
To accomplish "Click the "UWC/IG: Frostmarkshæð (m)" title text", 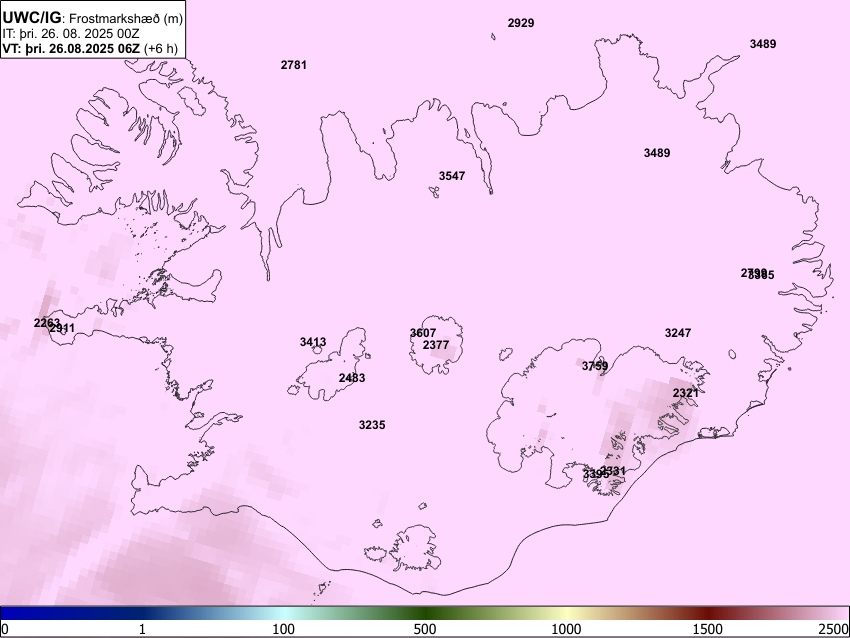I will (93, 18).
